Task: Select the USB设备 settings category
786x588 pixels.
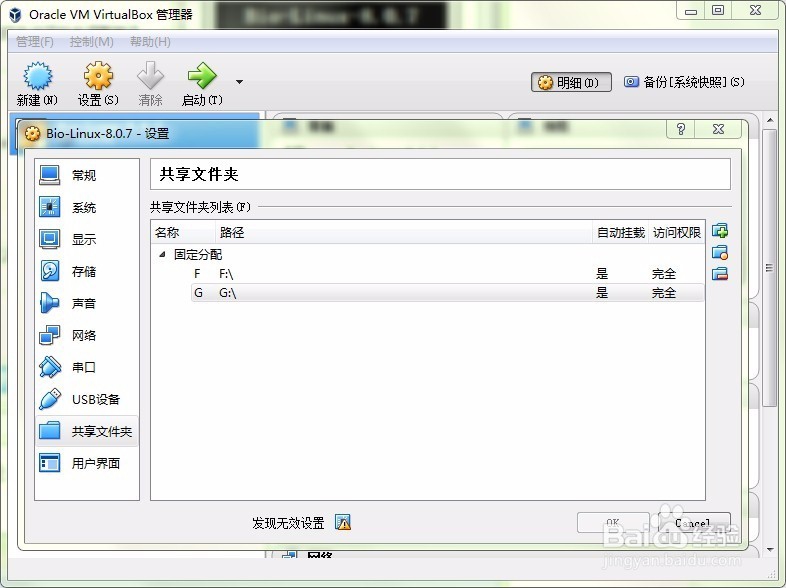Action: [87, 400]
